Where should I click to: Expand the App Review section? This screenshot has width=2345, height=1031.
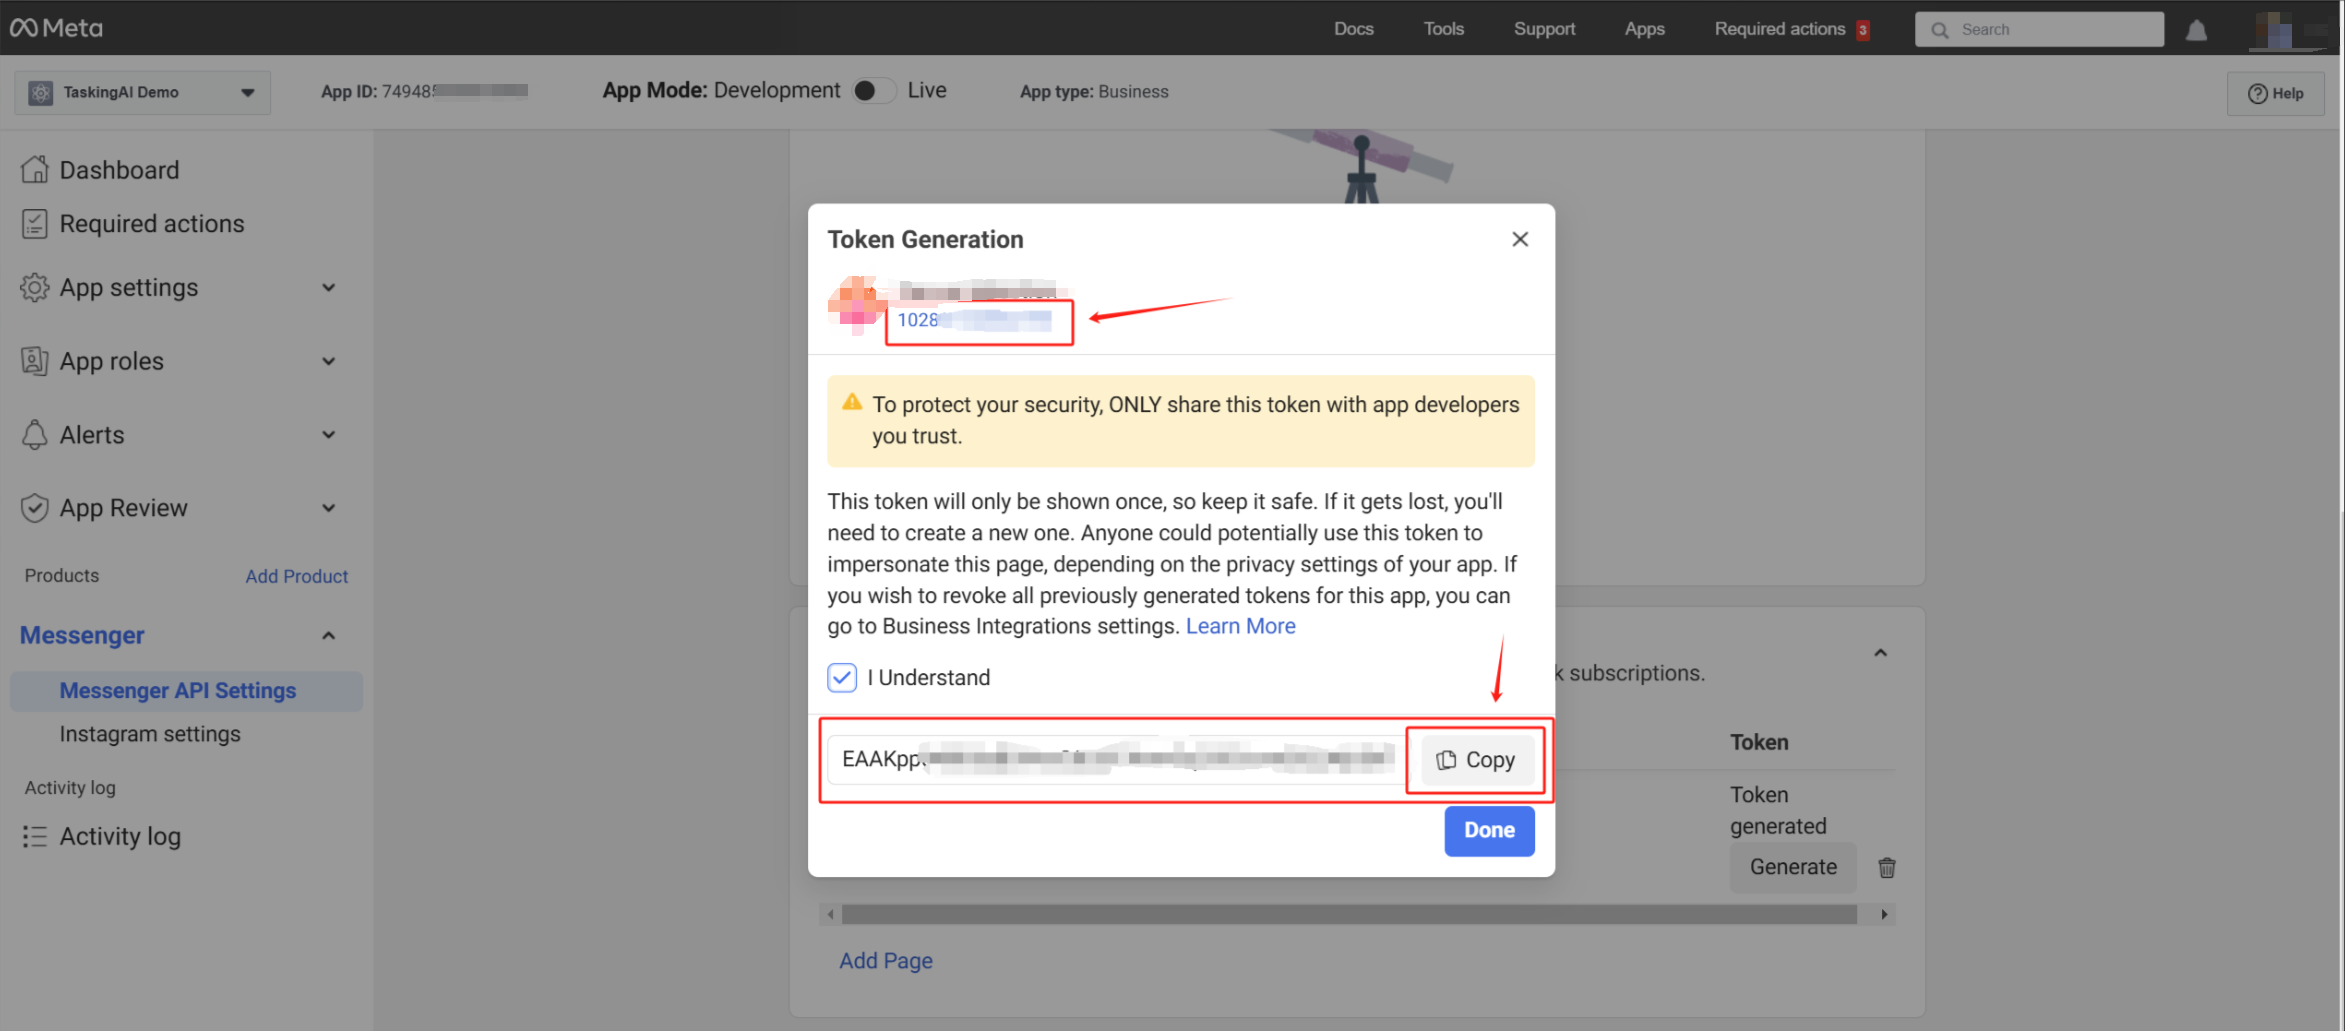[328, 508]
